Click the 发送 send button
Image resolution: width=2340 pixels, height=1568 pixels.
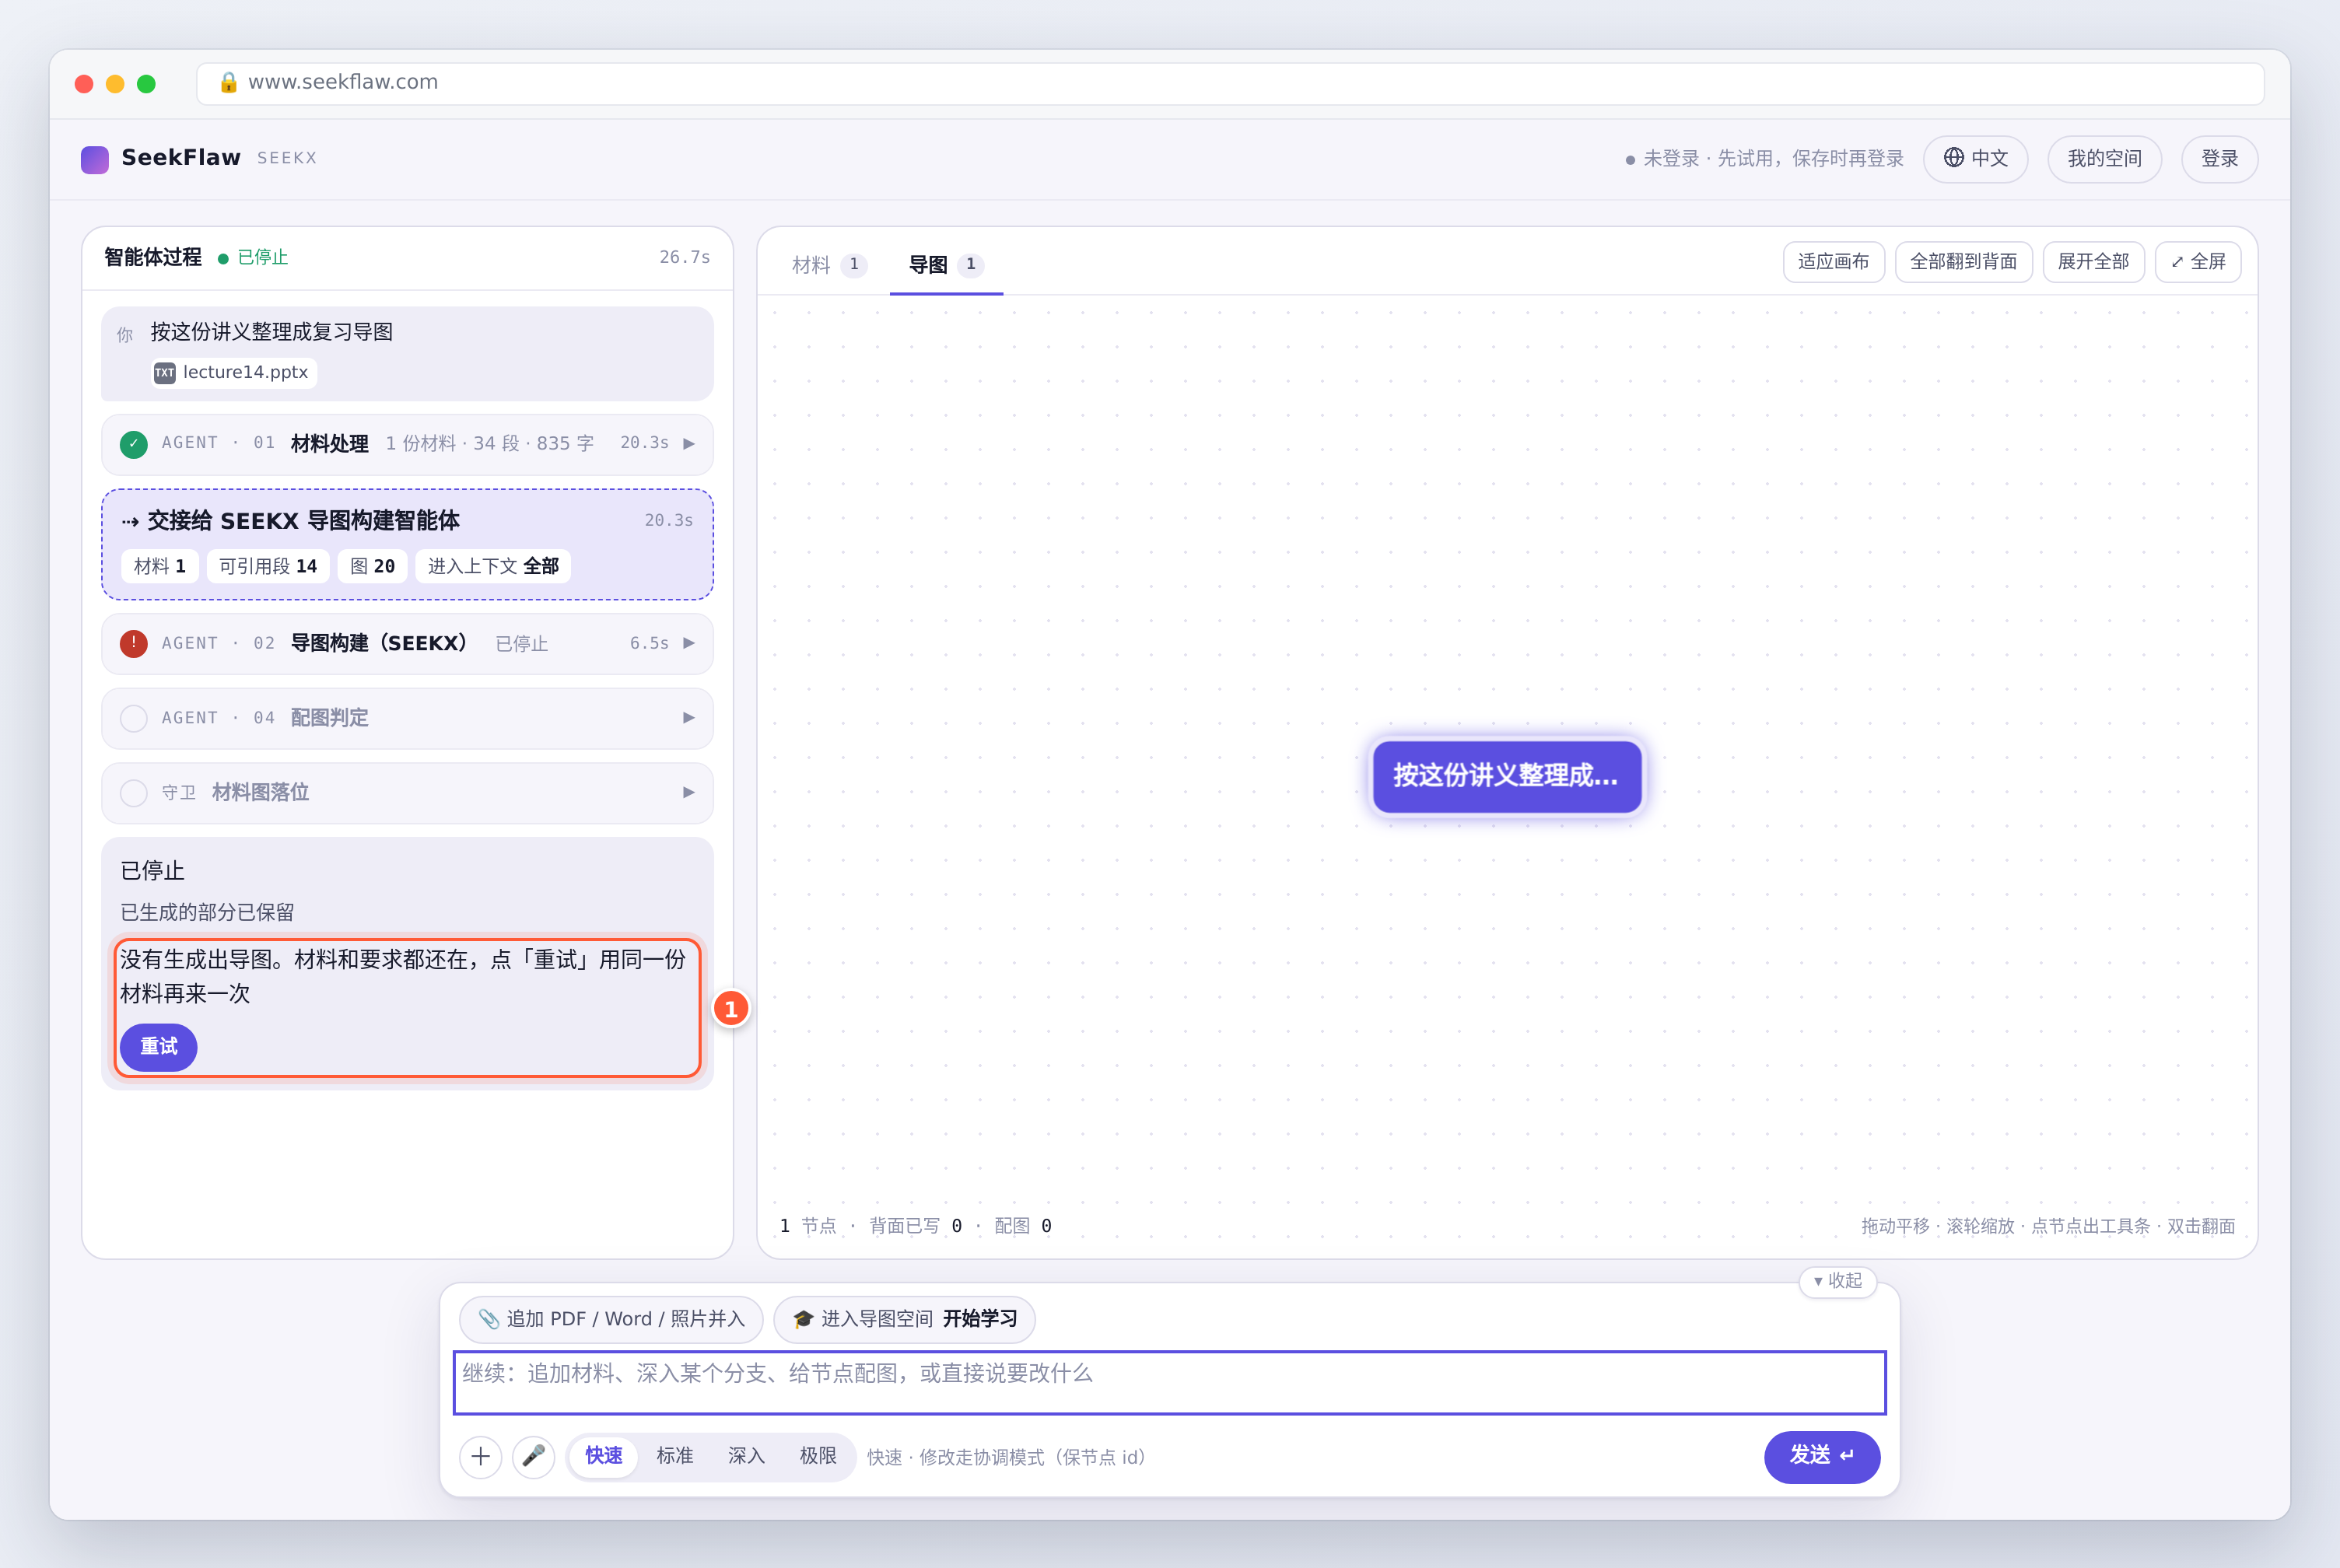(x=1822, y=1456)
